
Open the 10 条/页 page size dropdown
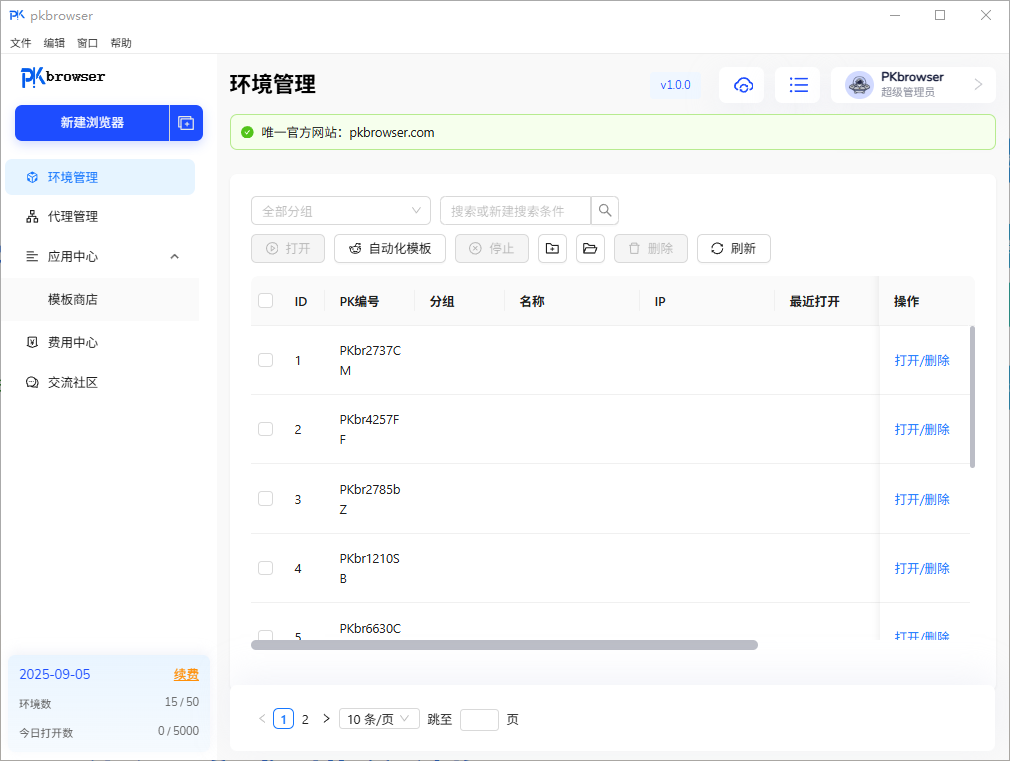379,719
